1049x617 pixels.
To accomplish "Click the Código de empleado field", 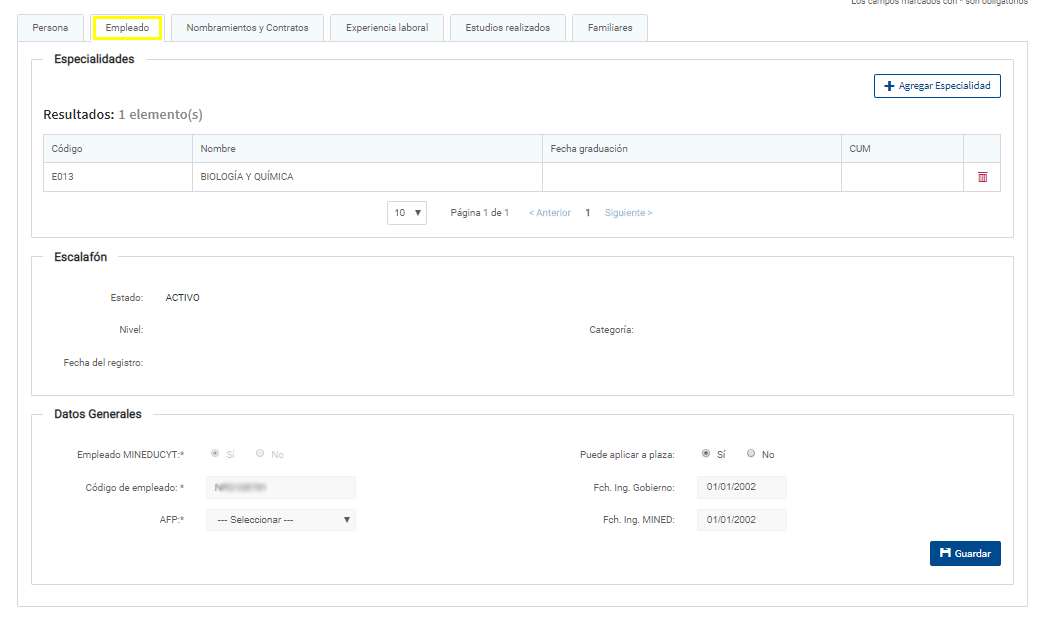I will pos(281,487).
